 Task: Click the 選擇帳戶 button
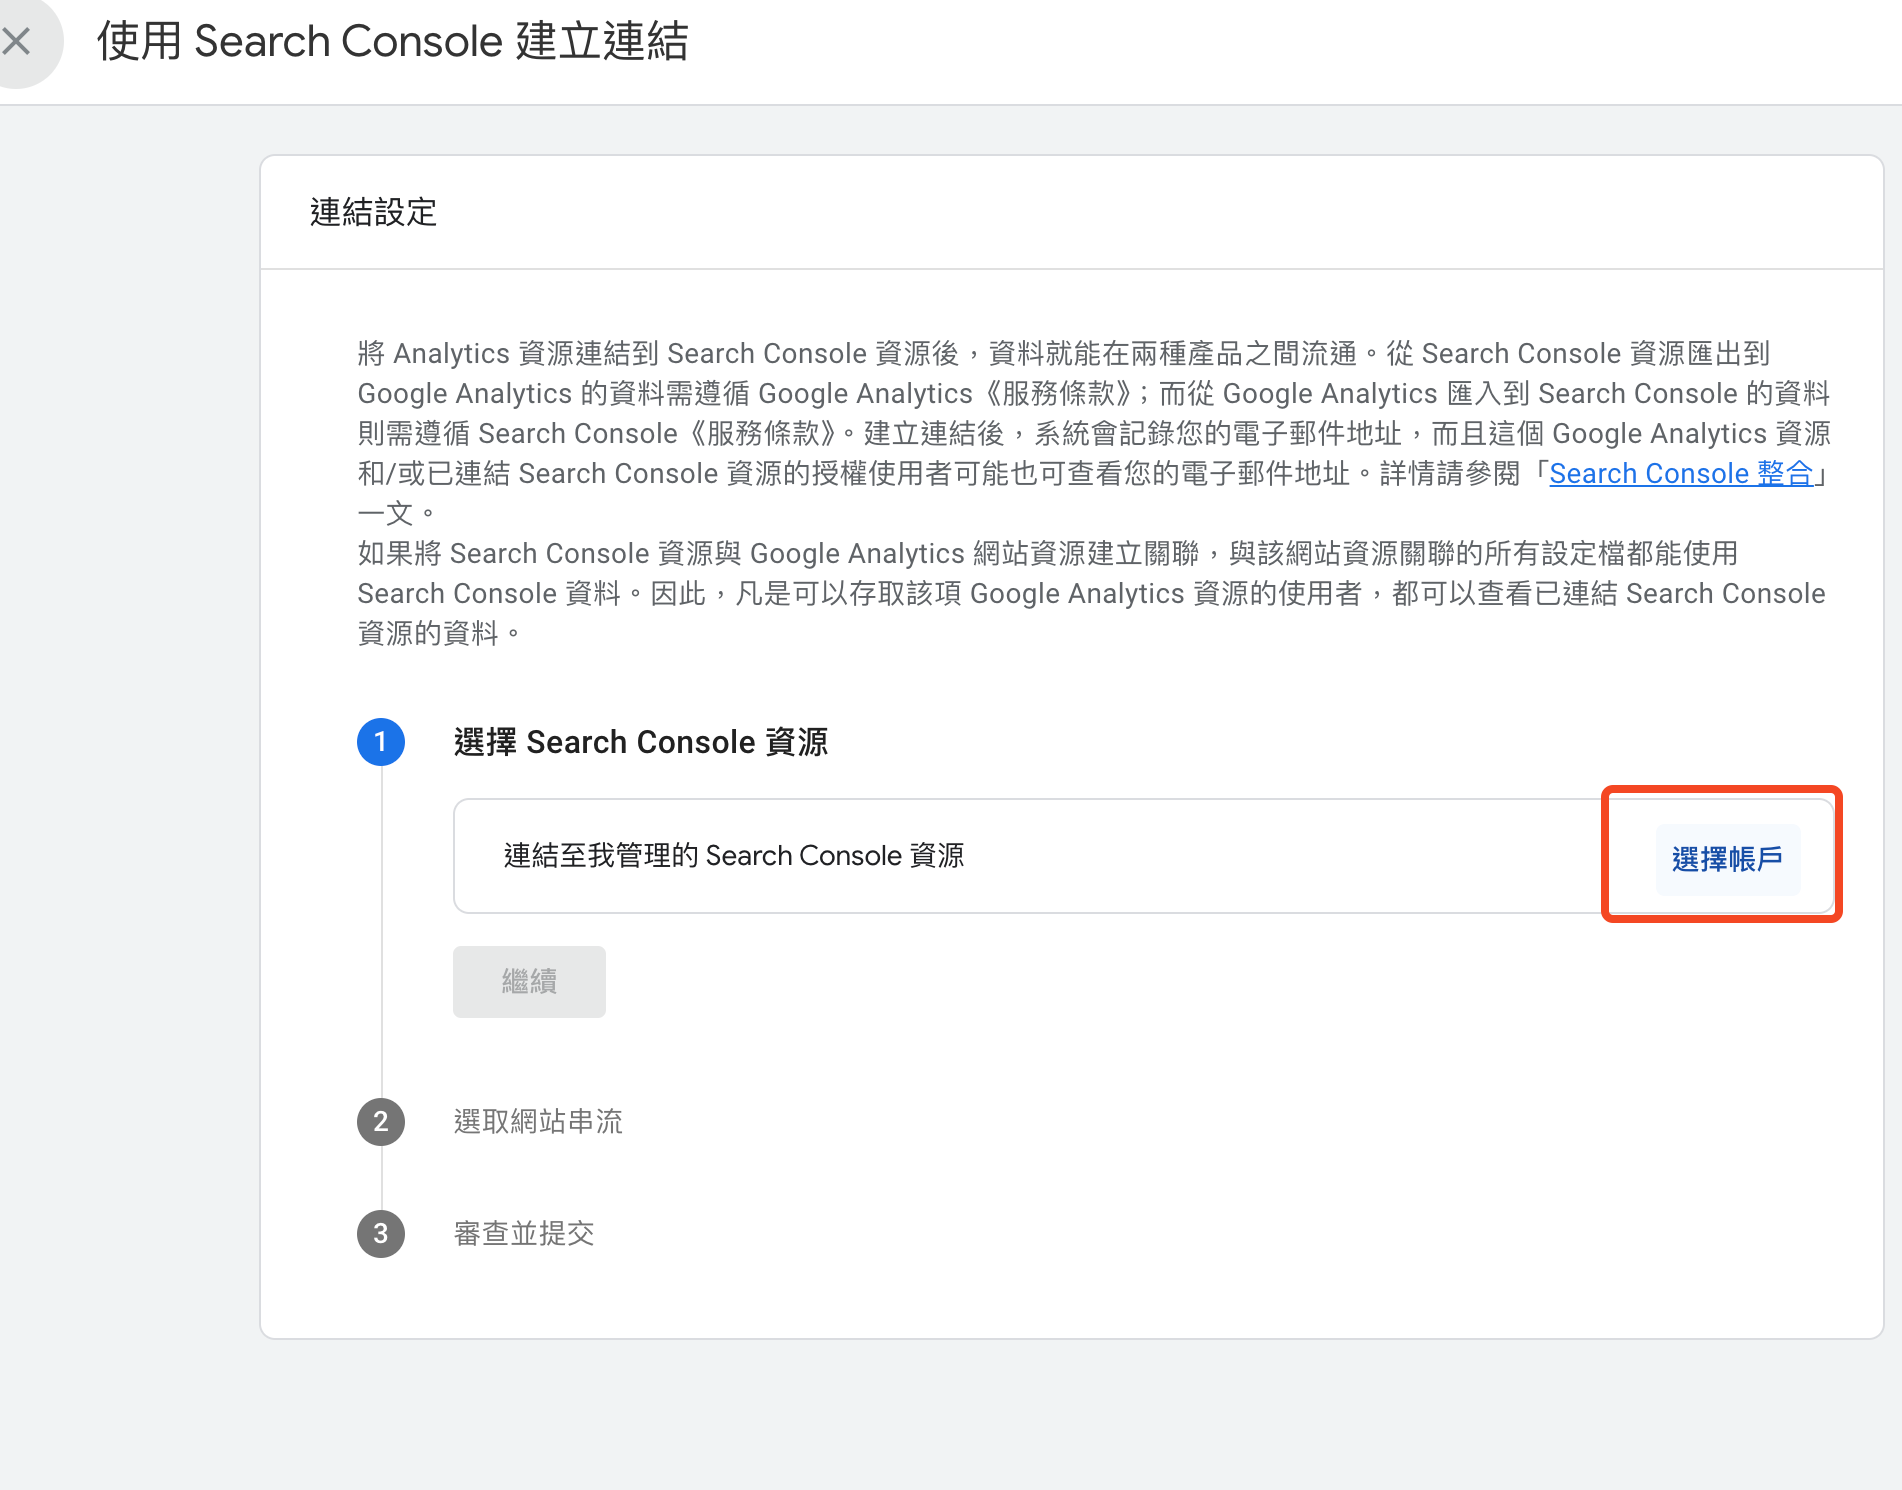[1727, 859]
